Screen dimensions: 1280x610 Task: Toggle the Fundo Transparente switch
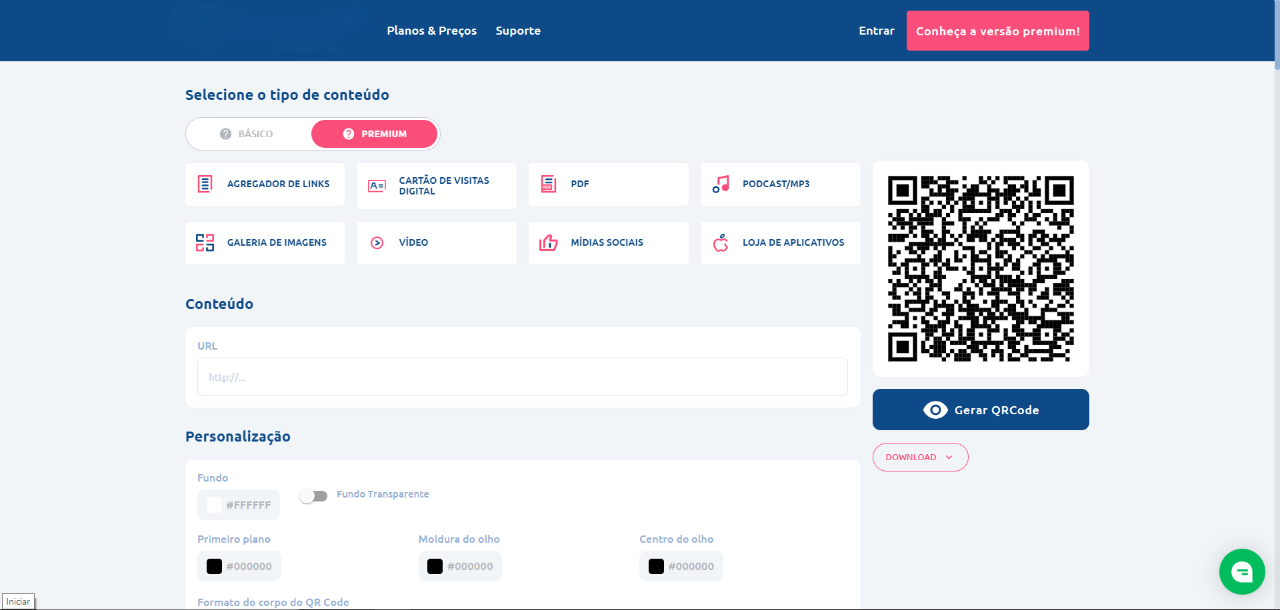point(315,496)
